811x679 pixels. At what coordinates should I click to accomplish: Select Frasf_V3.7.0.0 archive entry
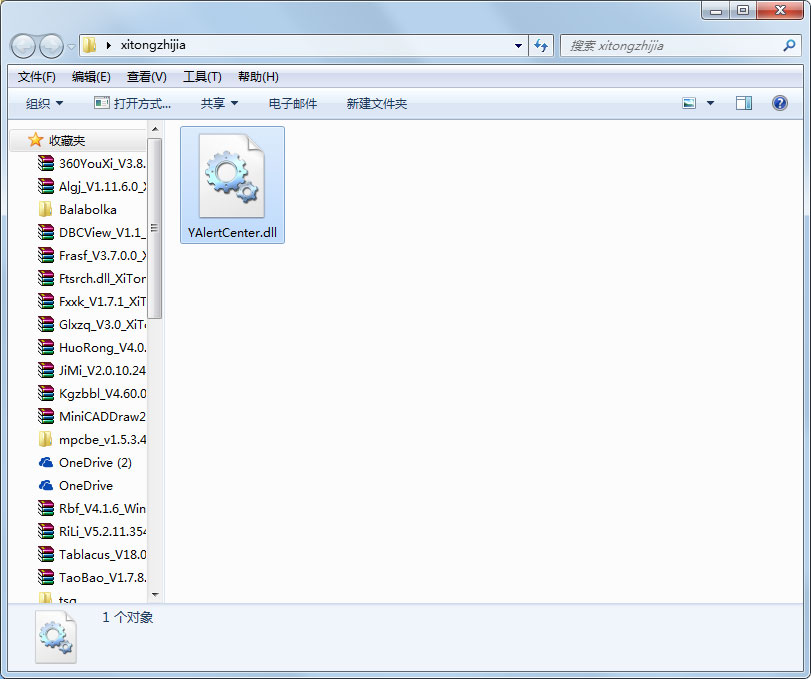point(91,255)
